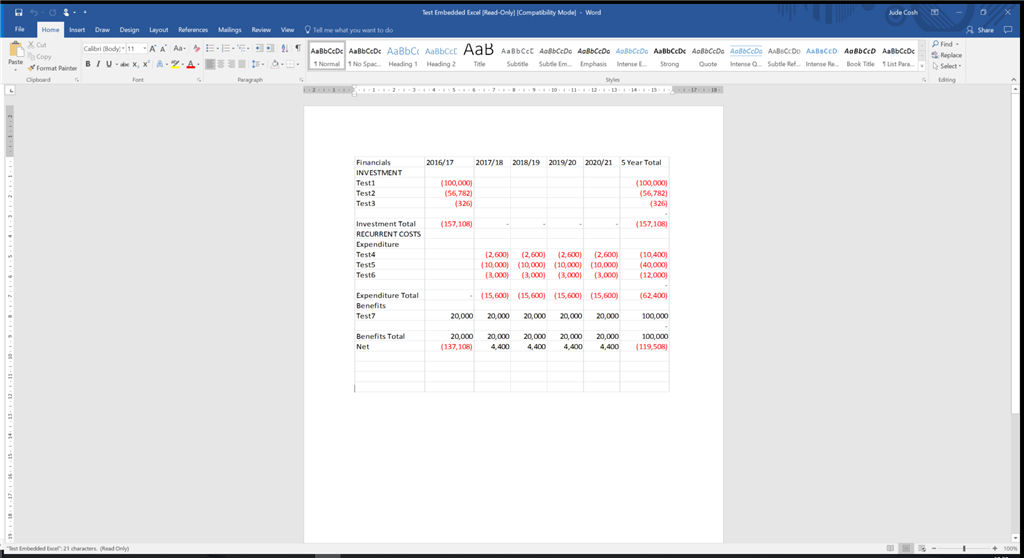Switch to the References tab
The image size is (1024, 558).
(193, 30)
